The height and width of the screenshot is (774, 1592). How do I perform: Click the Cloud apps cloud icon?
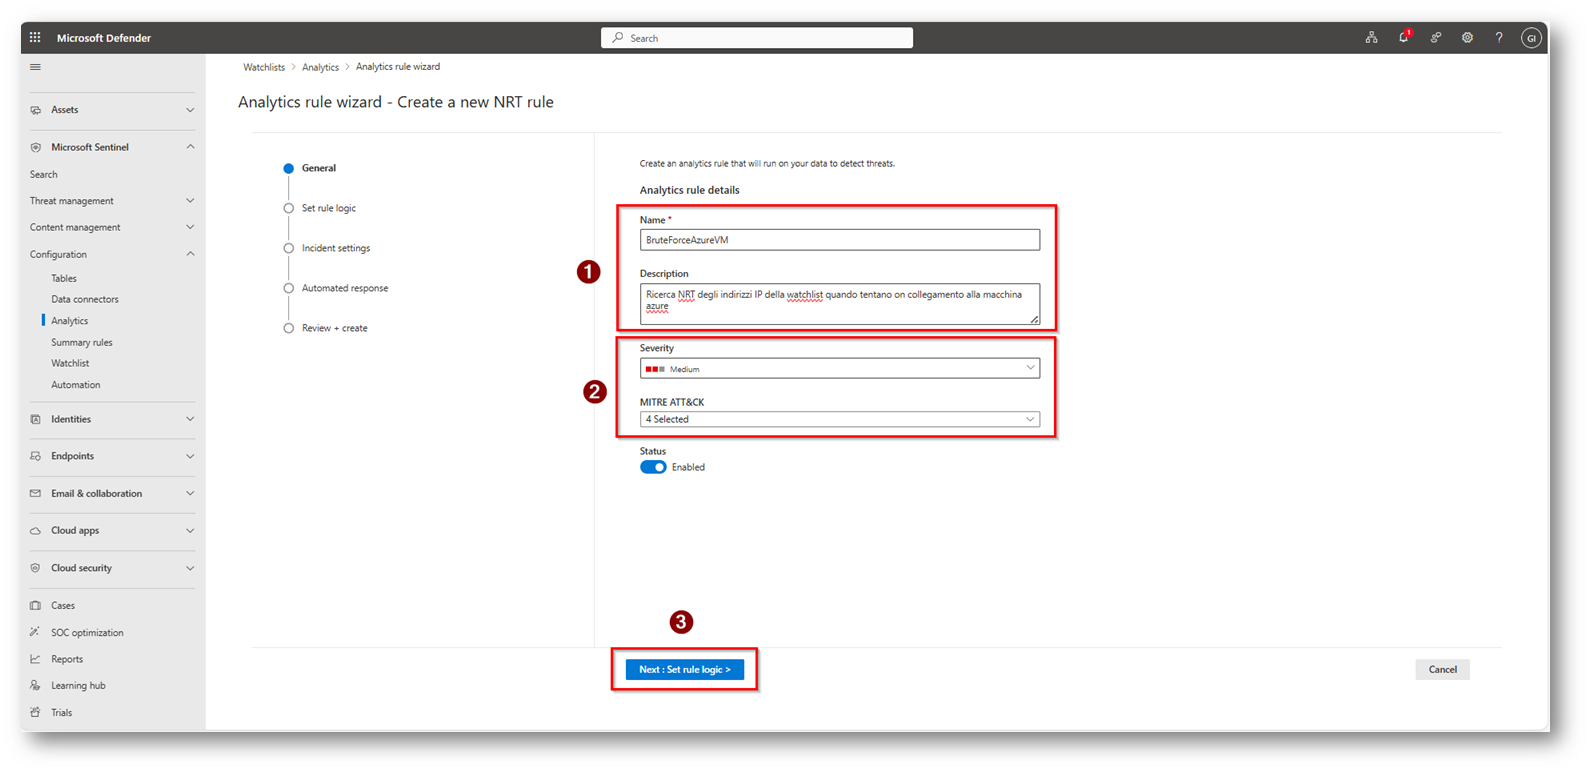click(36, 531)
